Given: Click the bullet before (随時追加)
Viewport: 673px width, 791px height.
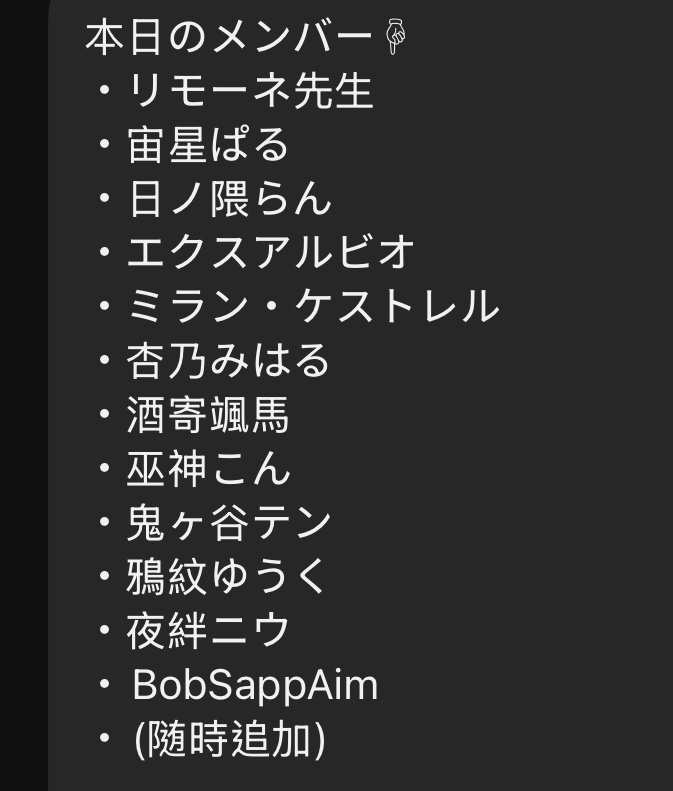Looking at the screenshot, I should [x=104, y=738].
